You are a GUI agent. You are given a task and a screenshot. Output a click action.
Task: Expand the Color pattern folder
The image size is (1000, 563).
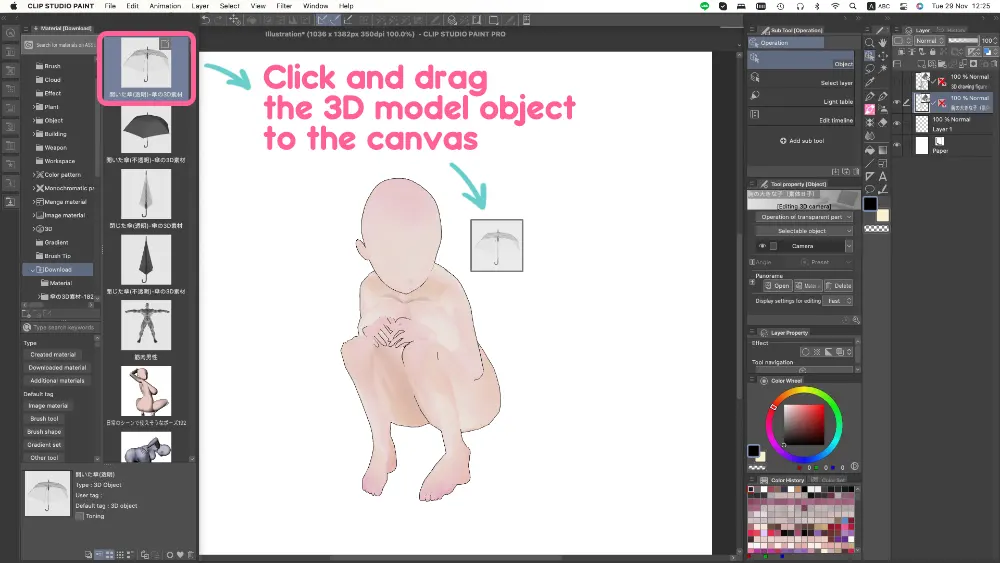[34, 174]
